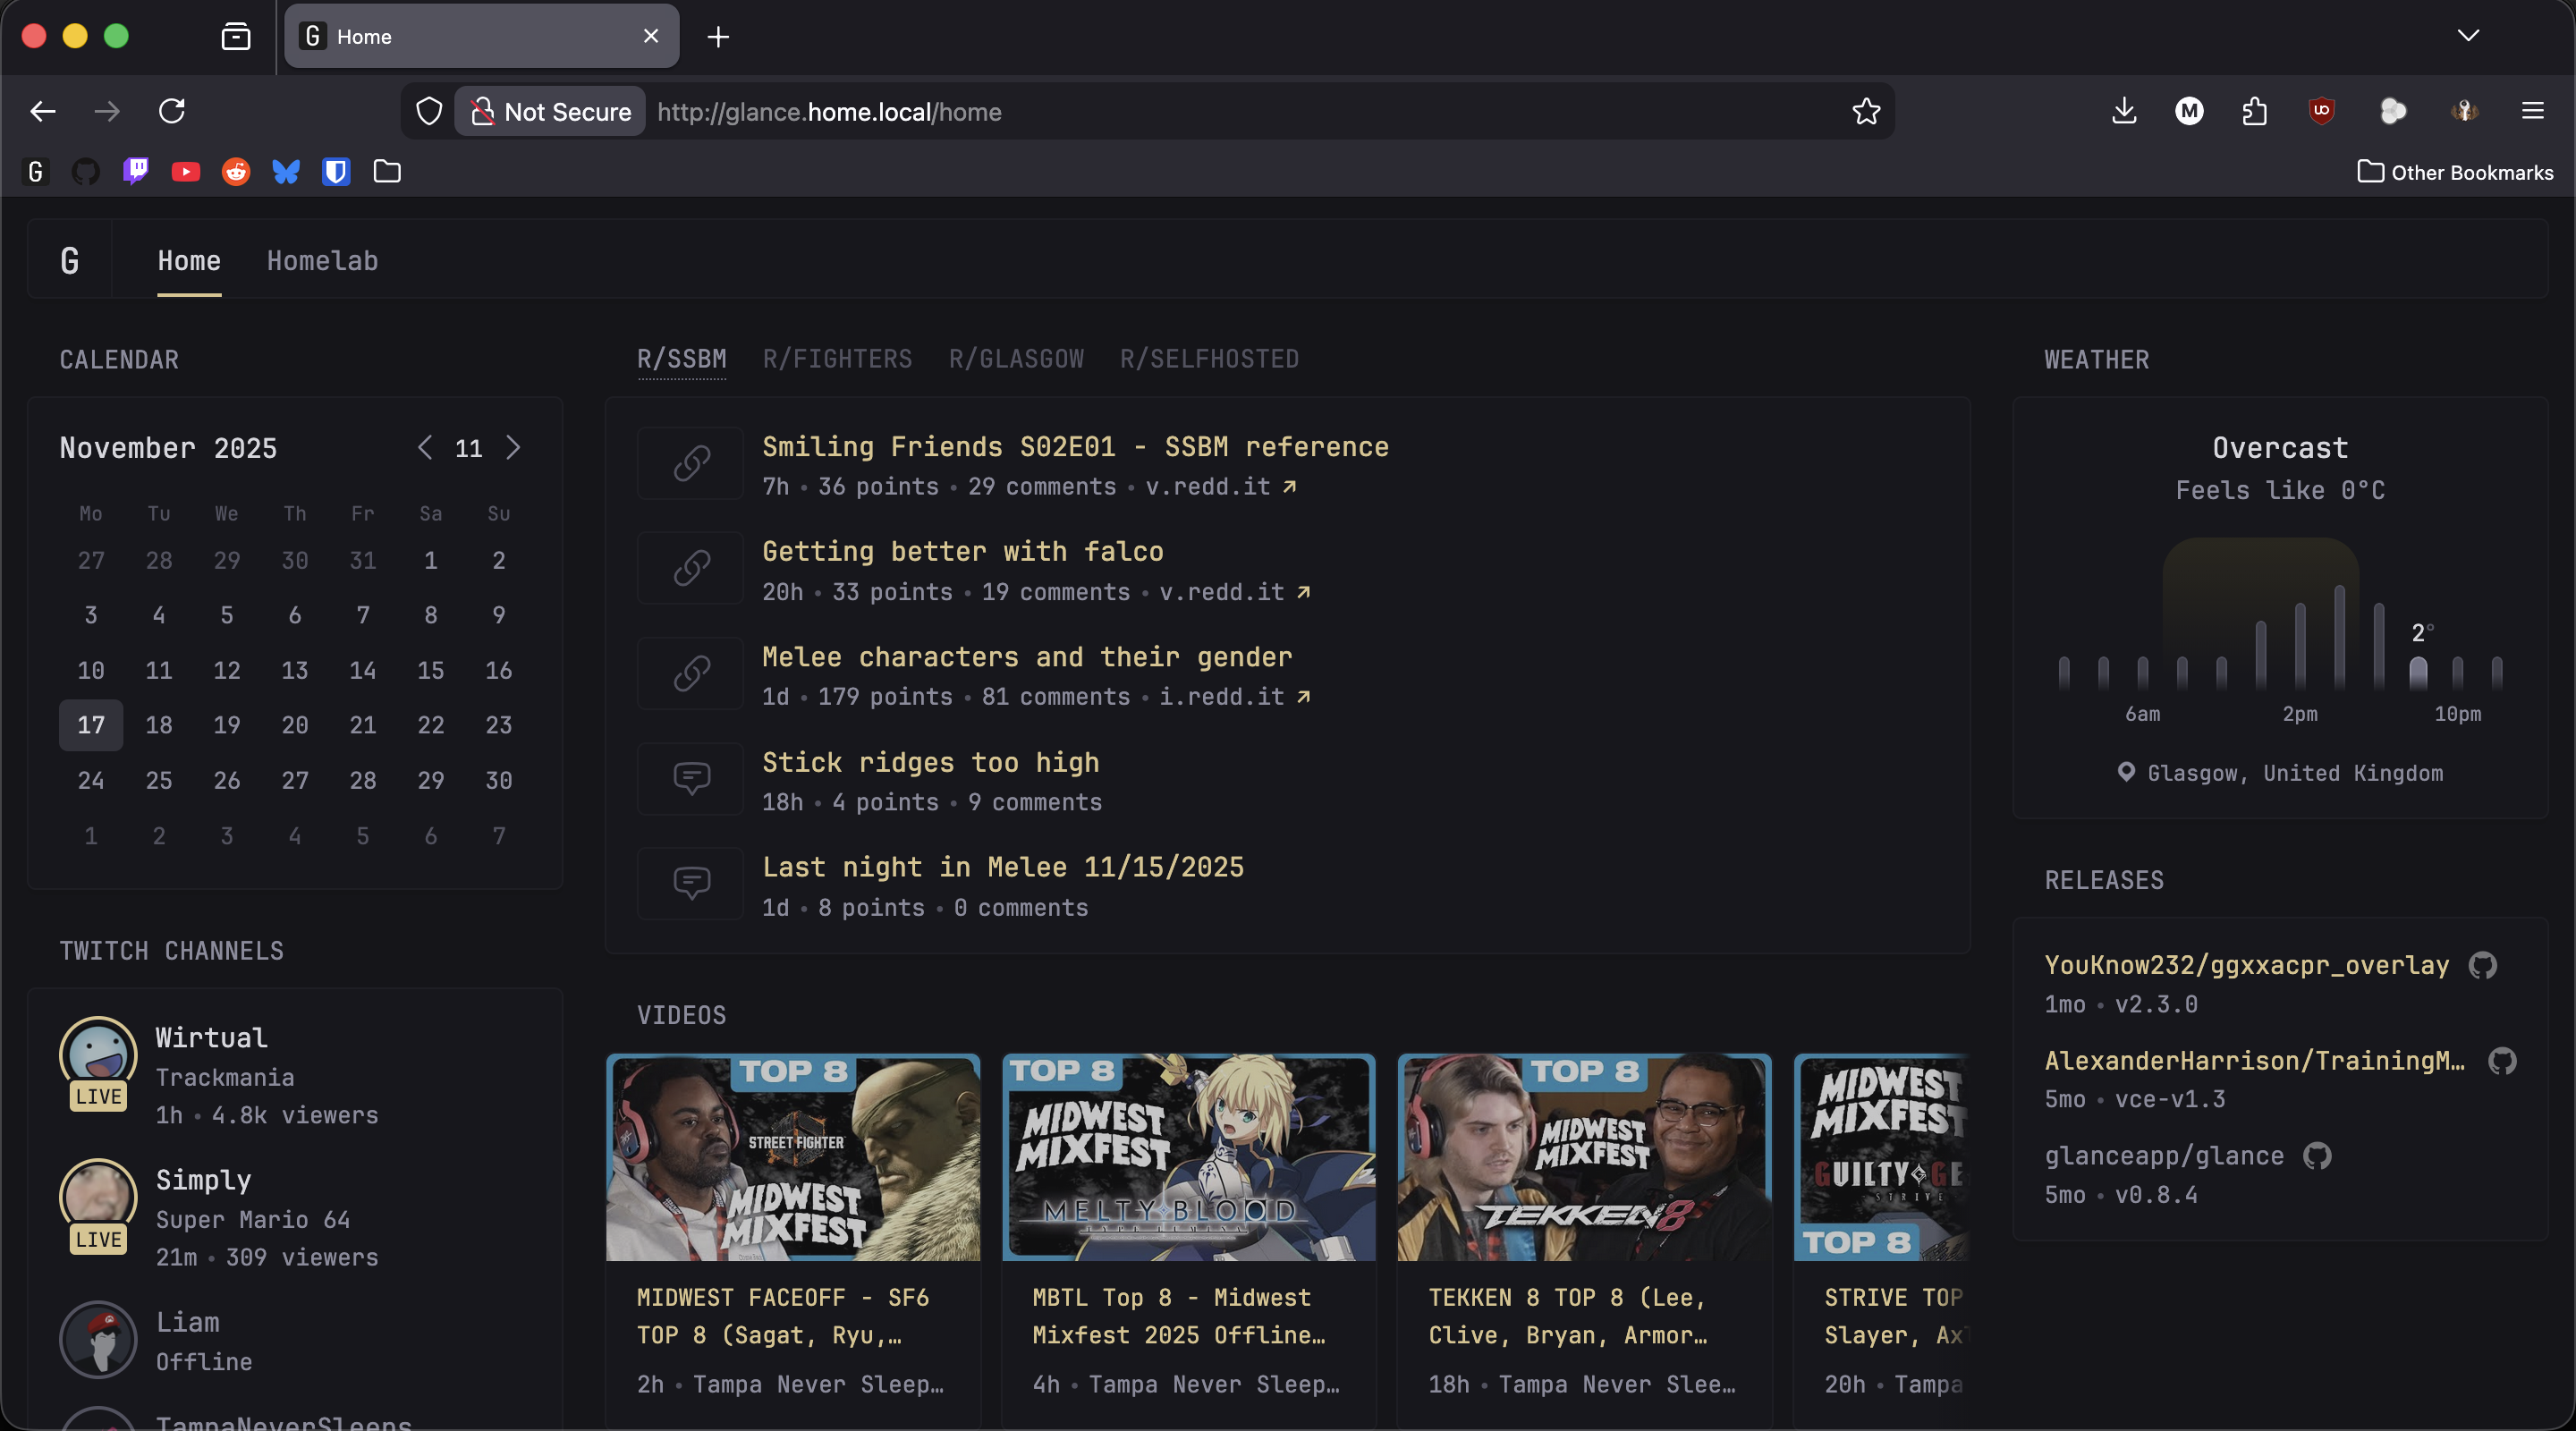Click the Bluesky butterfly bookmark icon

point(286,171)
